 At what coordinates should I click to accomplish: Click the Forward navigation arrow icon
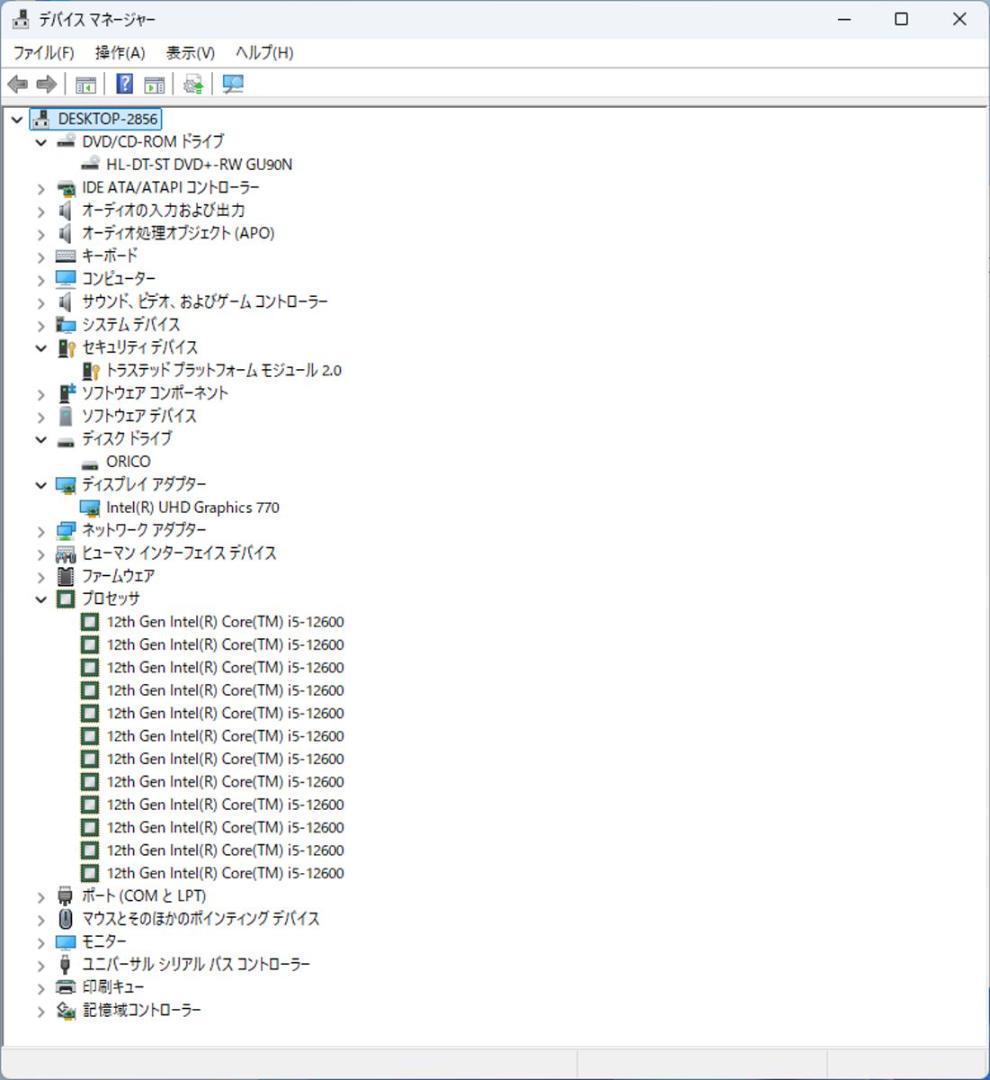tap(46, 84)
